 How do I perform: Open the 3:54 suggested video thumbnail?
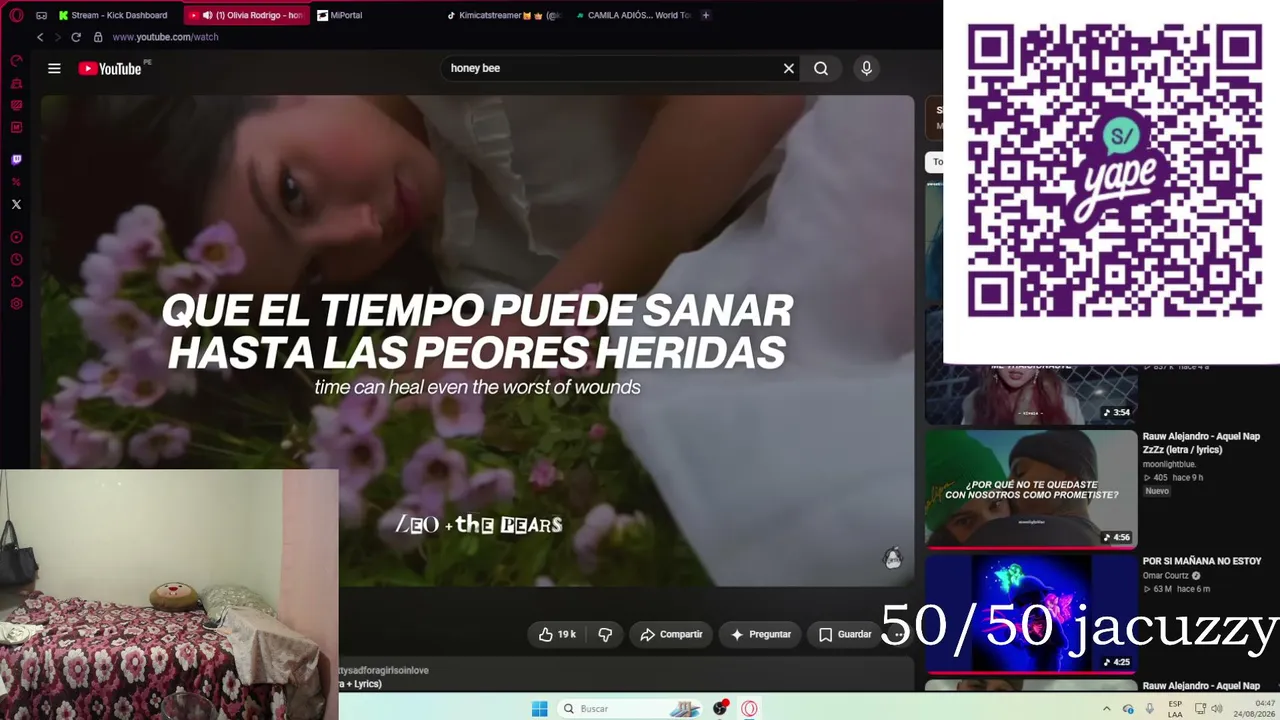point(1031,394)
